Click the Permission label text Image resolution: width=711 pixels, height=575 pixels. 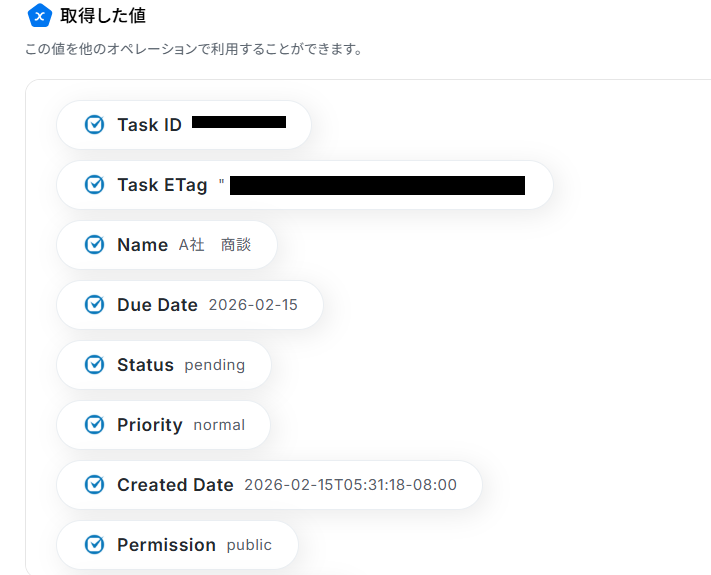coord(166,545)
